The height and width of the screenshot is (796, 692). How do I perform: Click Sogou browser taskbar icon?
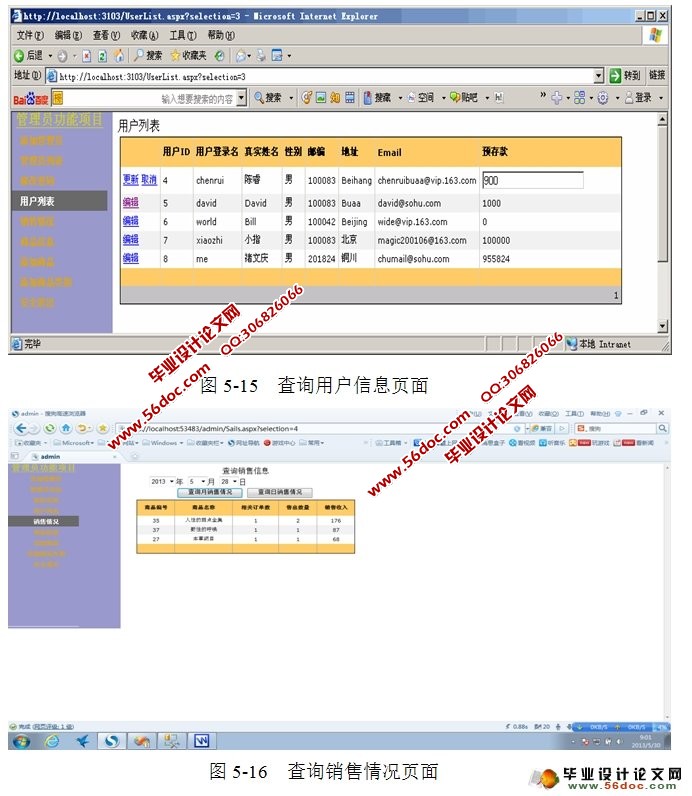click(x=112, y=742)
